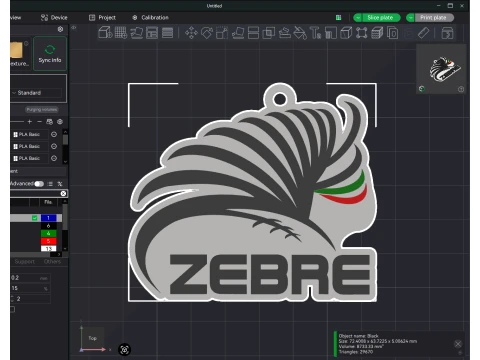The height and width of the screenshot is (360, 480).
Task: Remove a filament with the minus icon
Action: click(x=39, y=122)
